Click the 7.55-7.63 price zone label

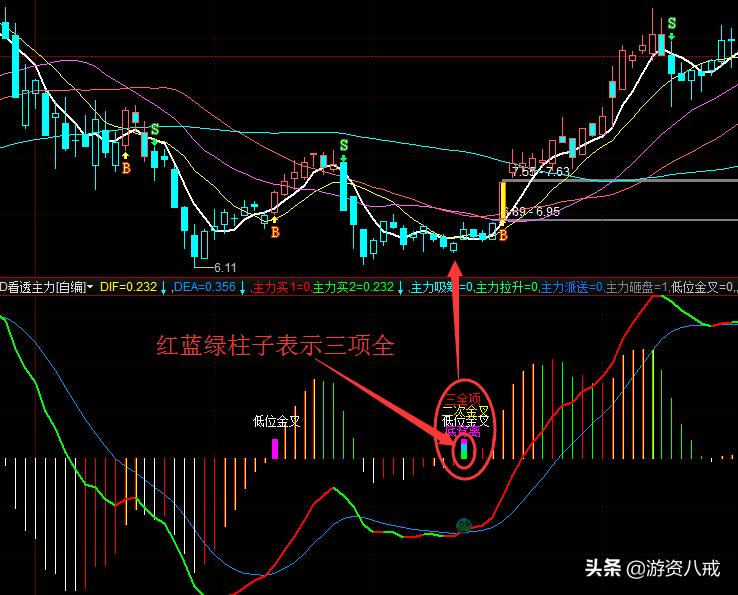pyautogui.click(x=541, y=171)
